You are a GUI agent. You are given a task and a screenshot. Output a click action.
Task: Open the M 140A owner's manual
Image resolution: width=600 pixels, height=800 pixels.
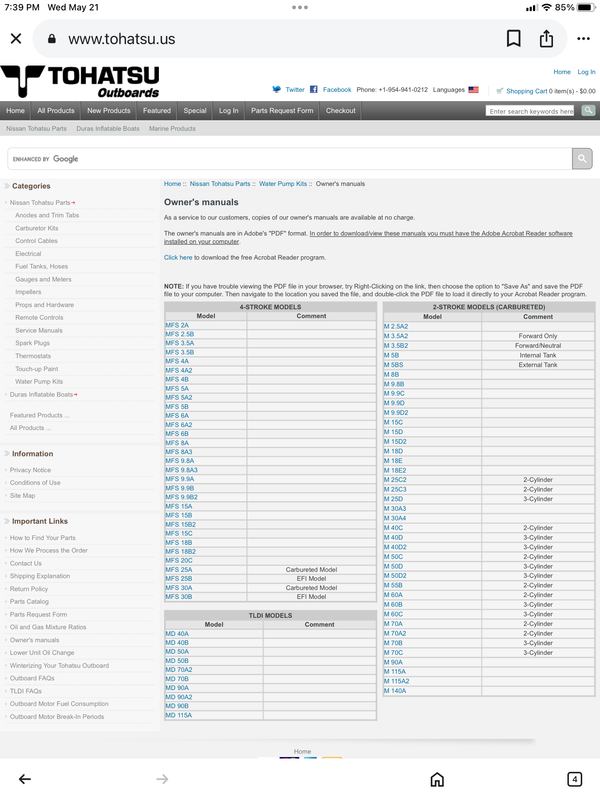pyautogui.click(x=395, y=691)
